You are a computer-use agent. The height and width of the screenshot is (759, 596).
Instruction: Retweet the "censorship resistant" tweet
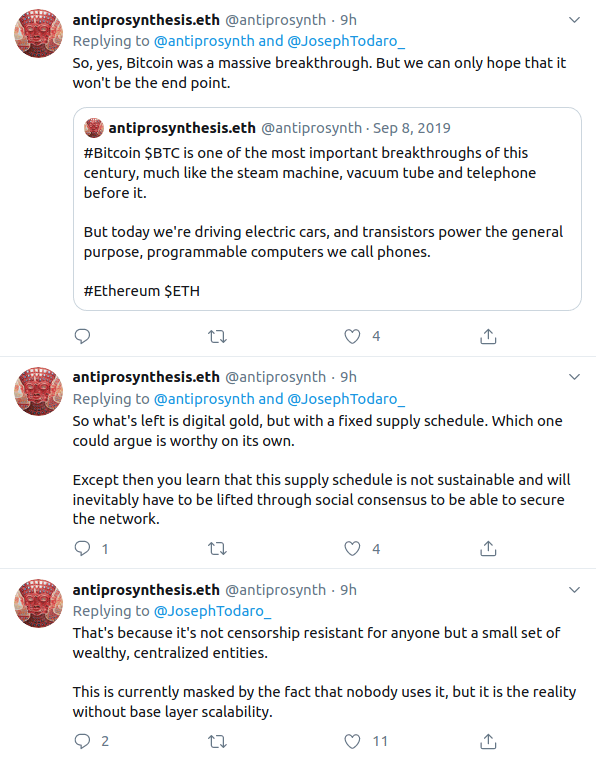(217, 741)
